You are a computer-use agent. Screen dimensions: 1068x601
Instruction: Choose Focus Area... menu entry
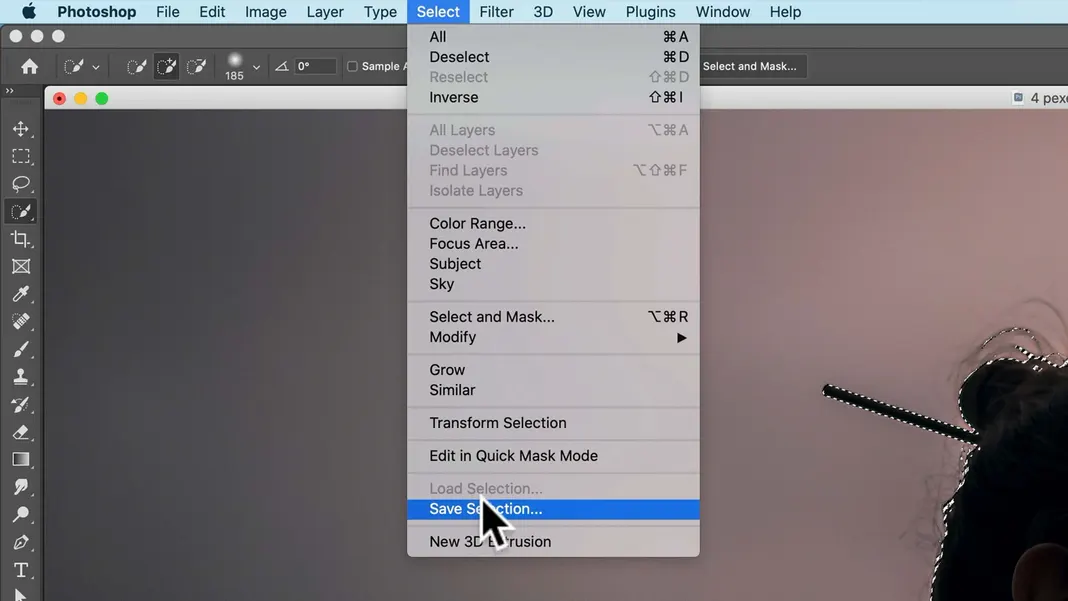pyautogui.click(x=553, y=244)
